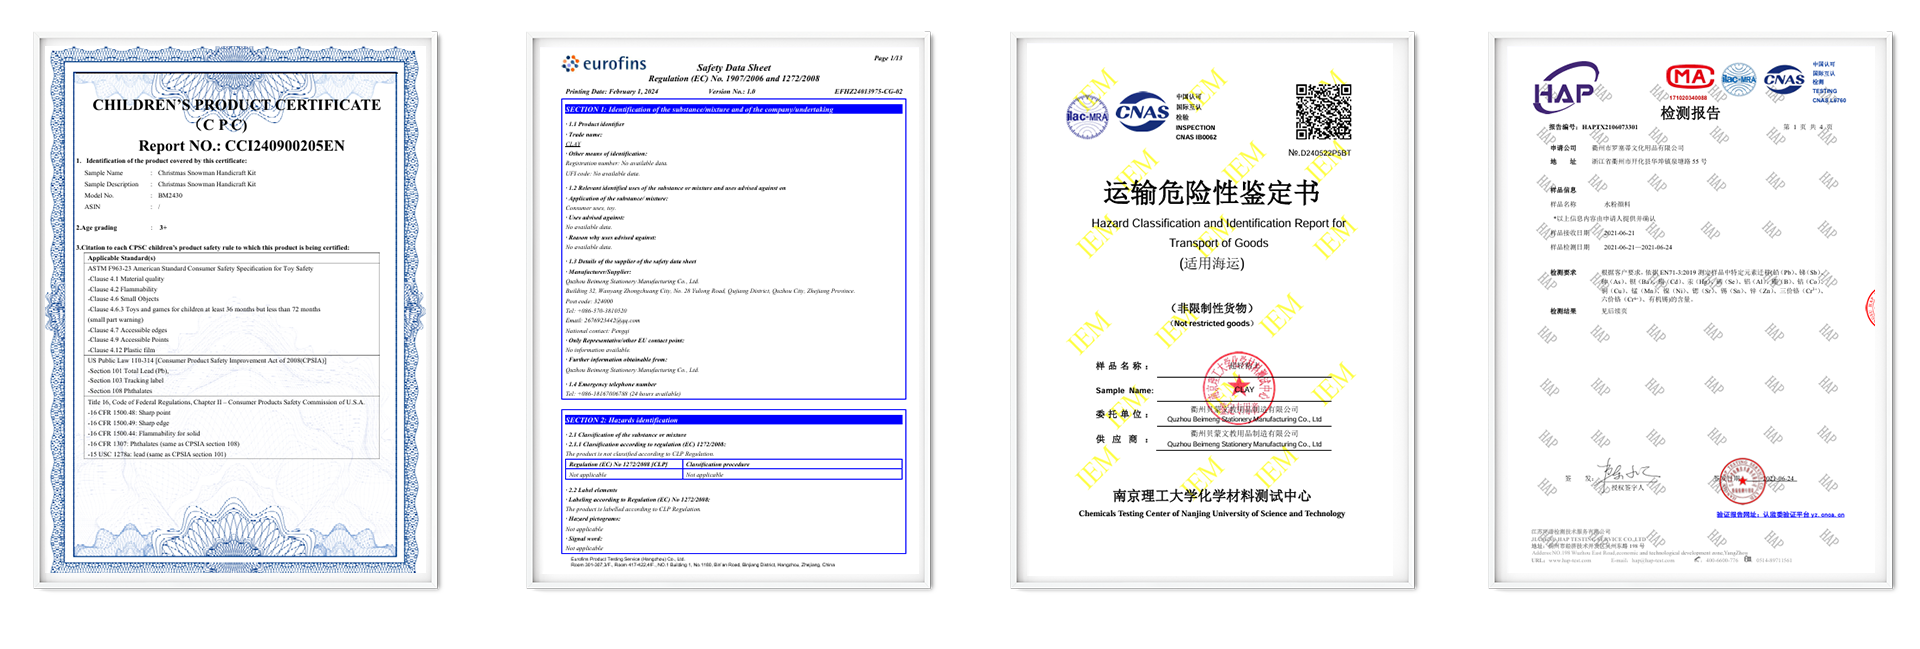Click the eurofins logo

click(x=604, y=64)
